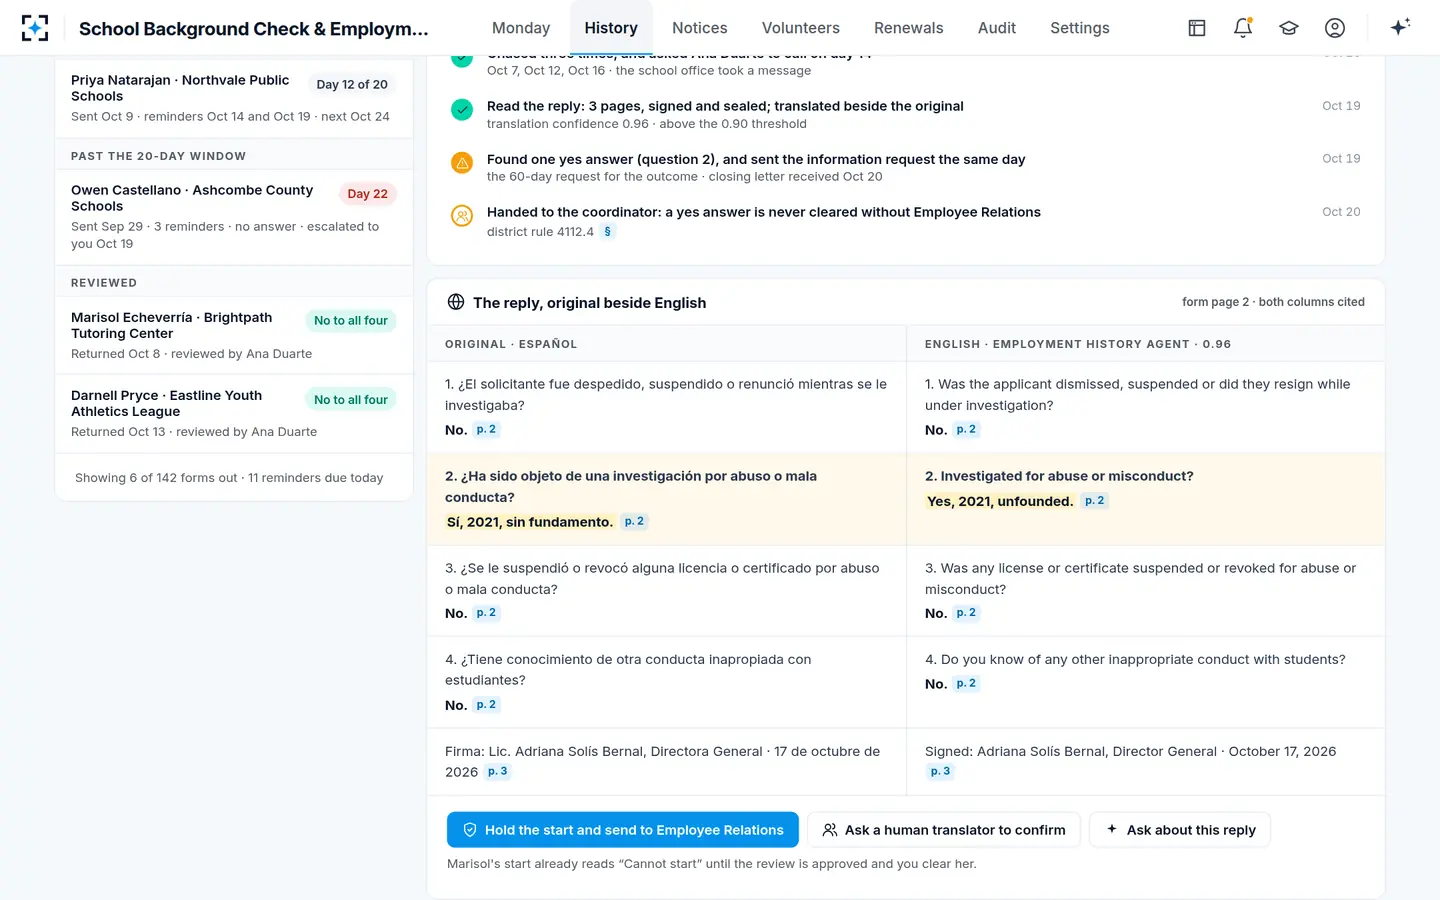The height and width of the screenshot is (900, 1440).
Task: Click 'No to all four' badge on Darnell Pryce
Action: pos(351,400)
